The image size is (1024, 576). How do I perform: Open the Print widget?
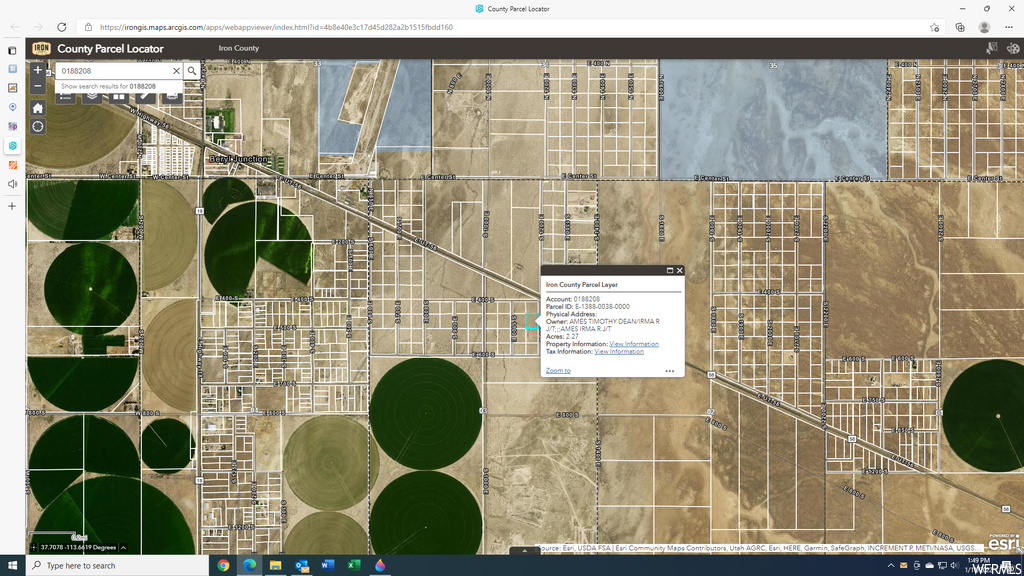click(x=172, y=97)
